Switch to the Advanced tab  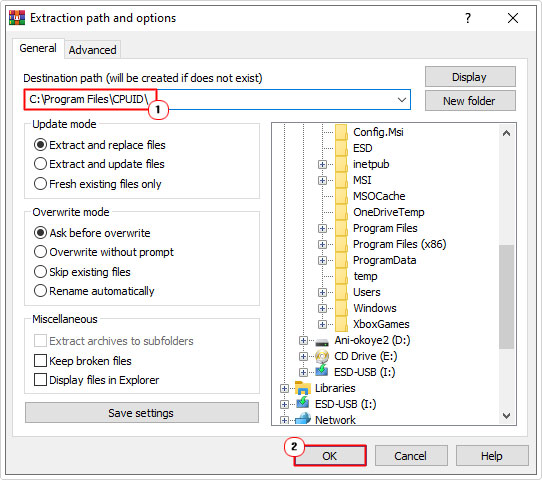pyautogui.click(x=92, y=50)
